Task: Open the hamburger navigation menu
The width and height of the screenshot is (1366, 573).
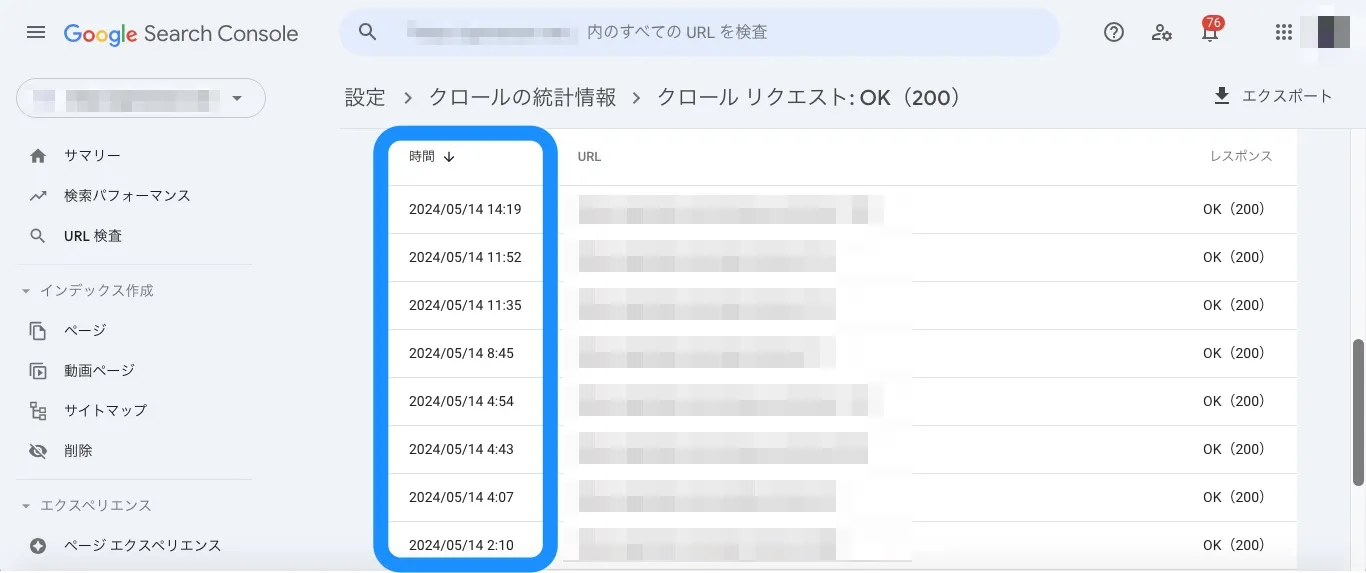Action: tap(36, 32)
